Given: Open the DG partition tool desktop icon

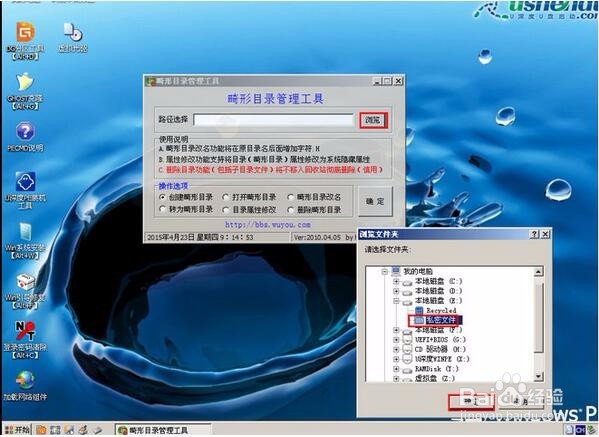Looking at the screenshot, I should (x=25, y=32).
